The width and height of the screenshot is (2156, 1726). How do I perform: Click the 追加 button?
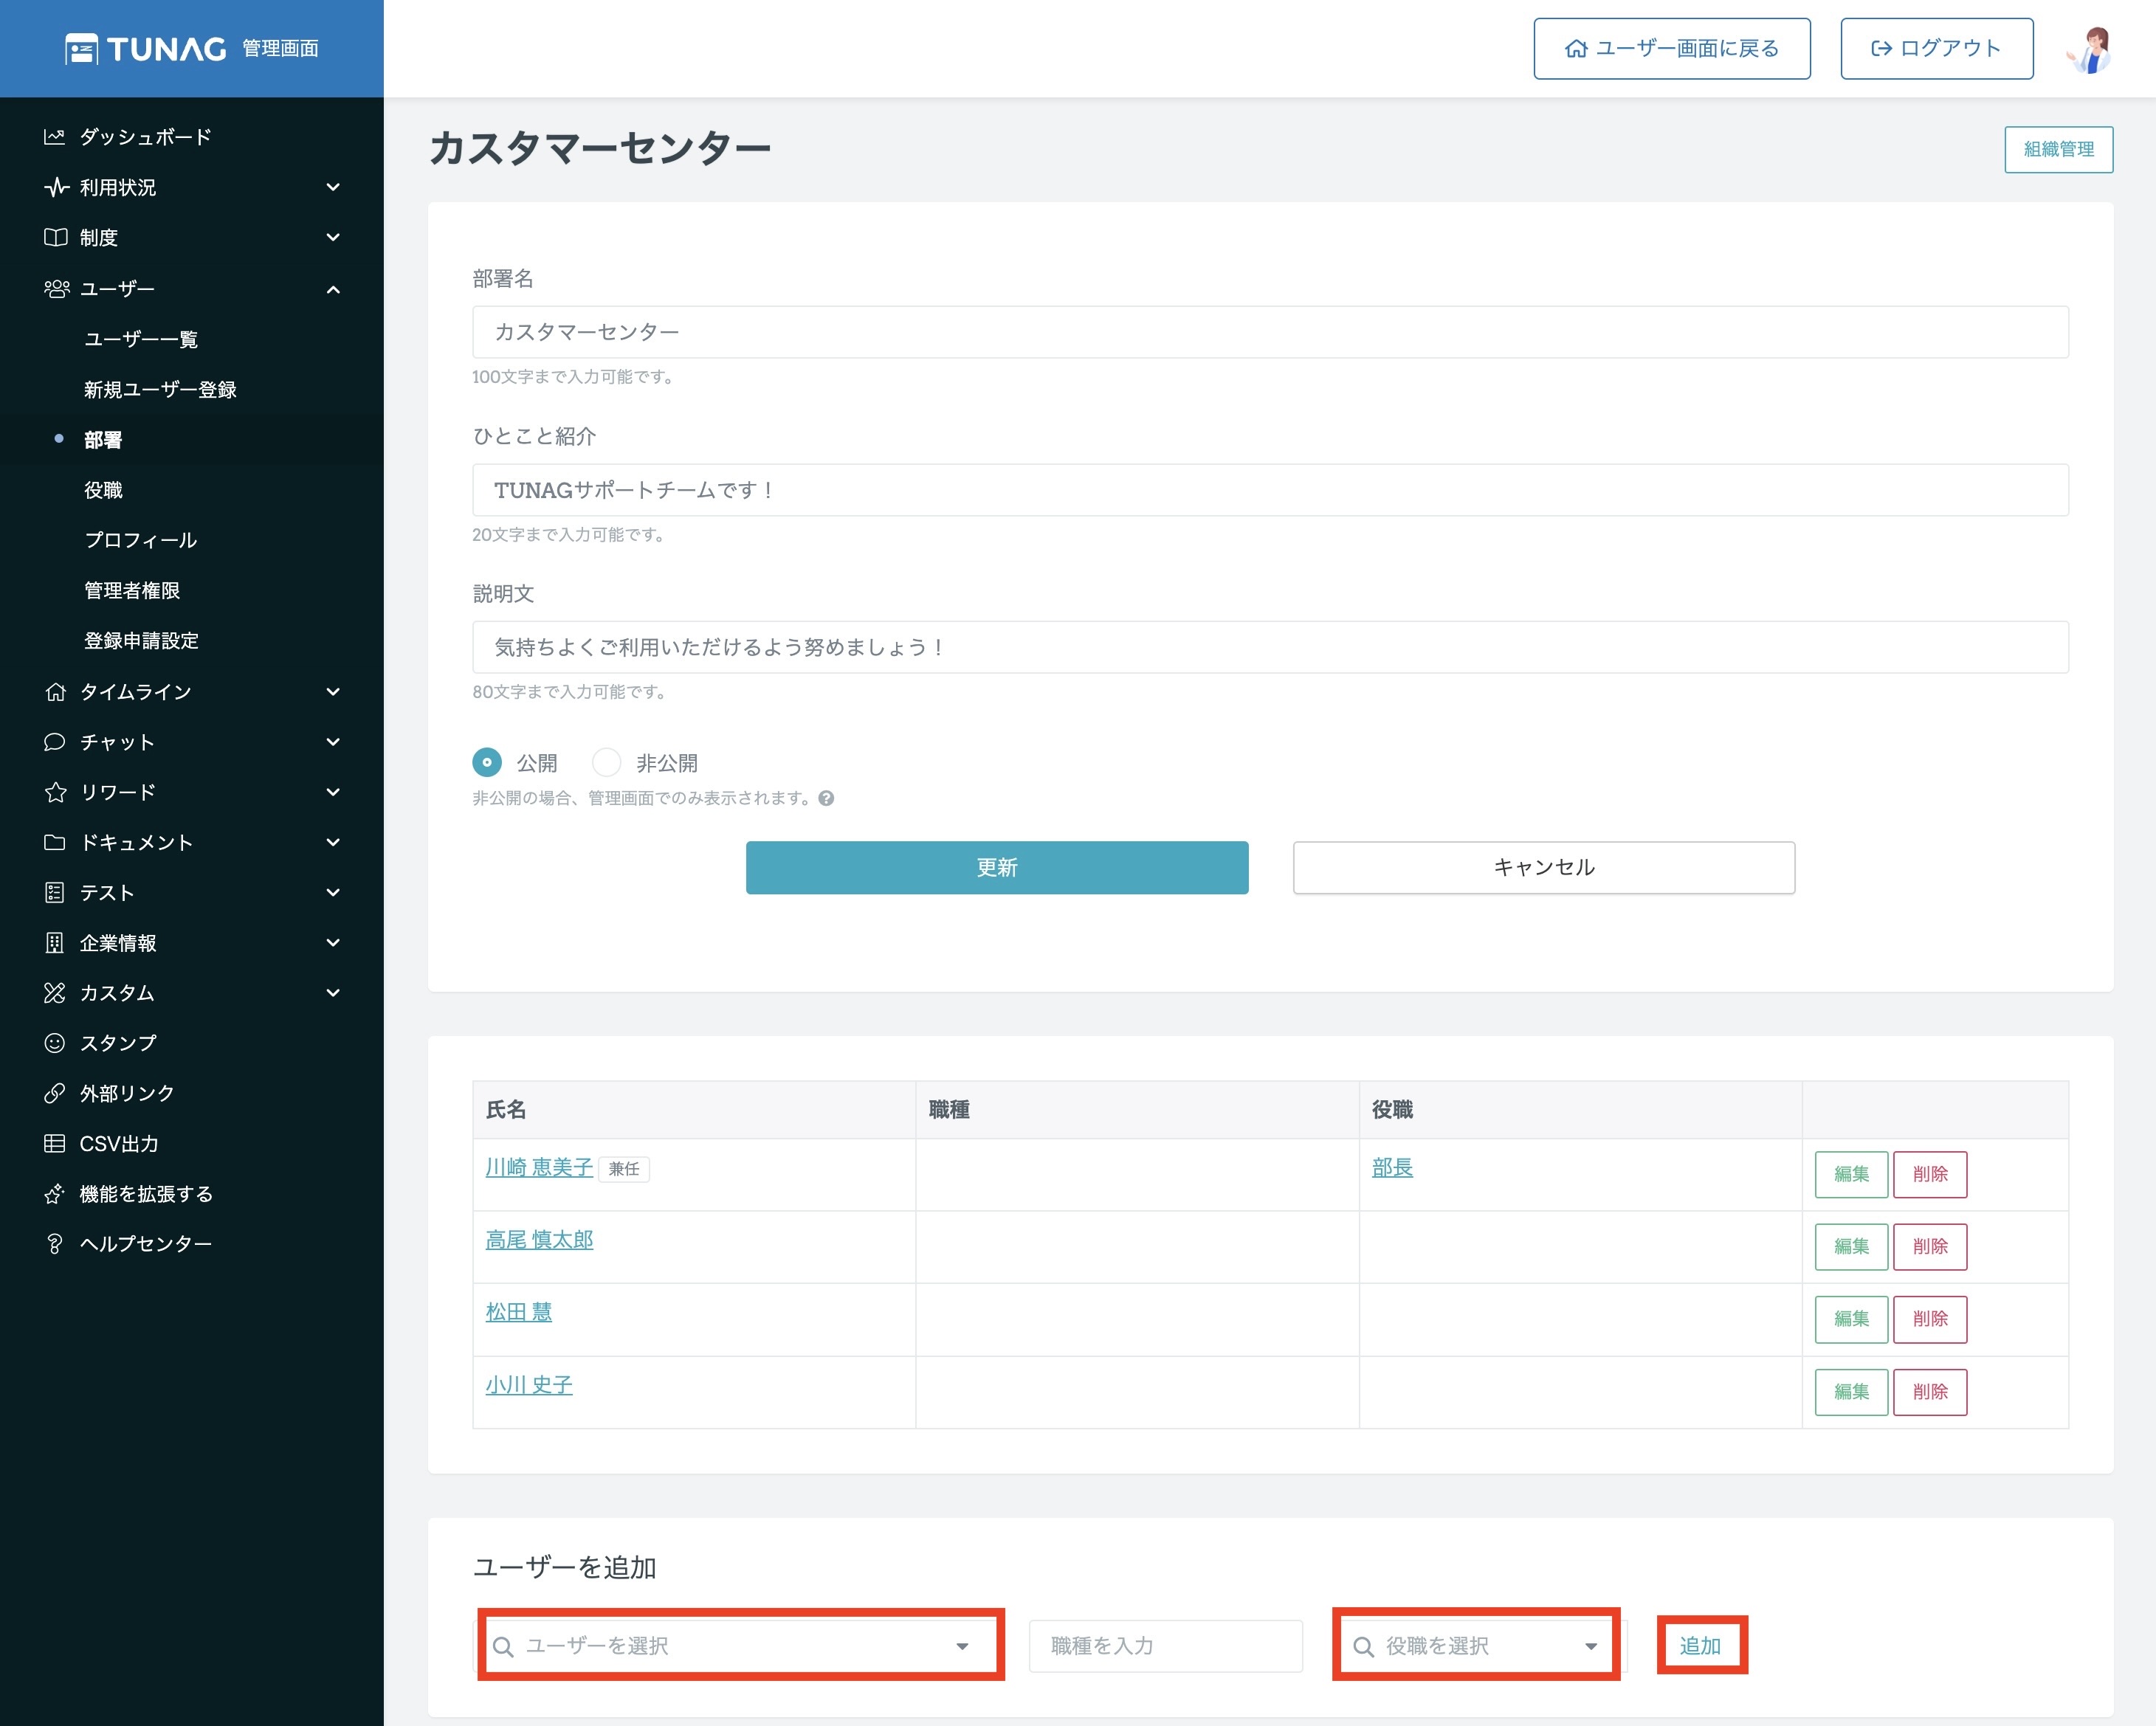click(1700, 1646)
